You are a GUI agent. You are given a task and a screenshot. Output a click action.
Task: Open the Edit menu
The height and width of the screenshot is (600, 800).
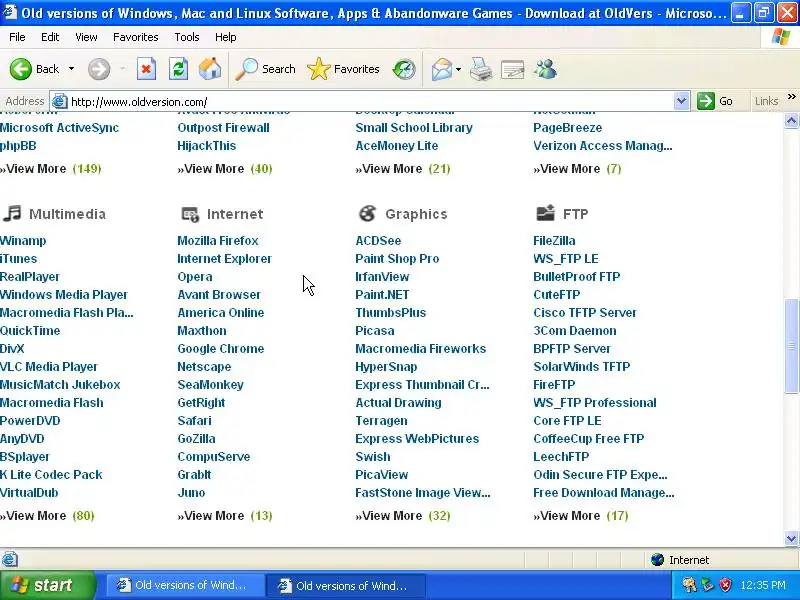(50, 37)
